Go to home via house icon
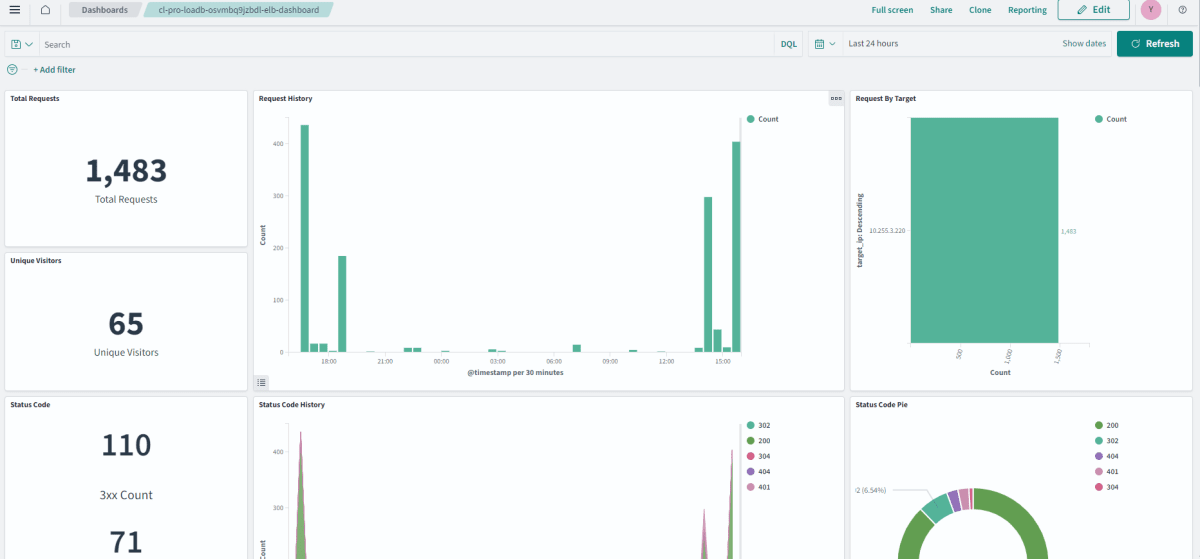The width and height of the screenshot is (1200, 559). (x=45, y=10)
